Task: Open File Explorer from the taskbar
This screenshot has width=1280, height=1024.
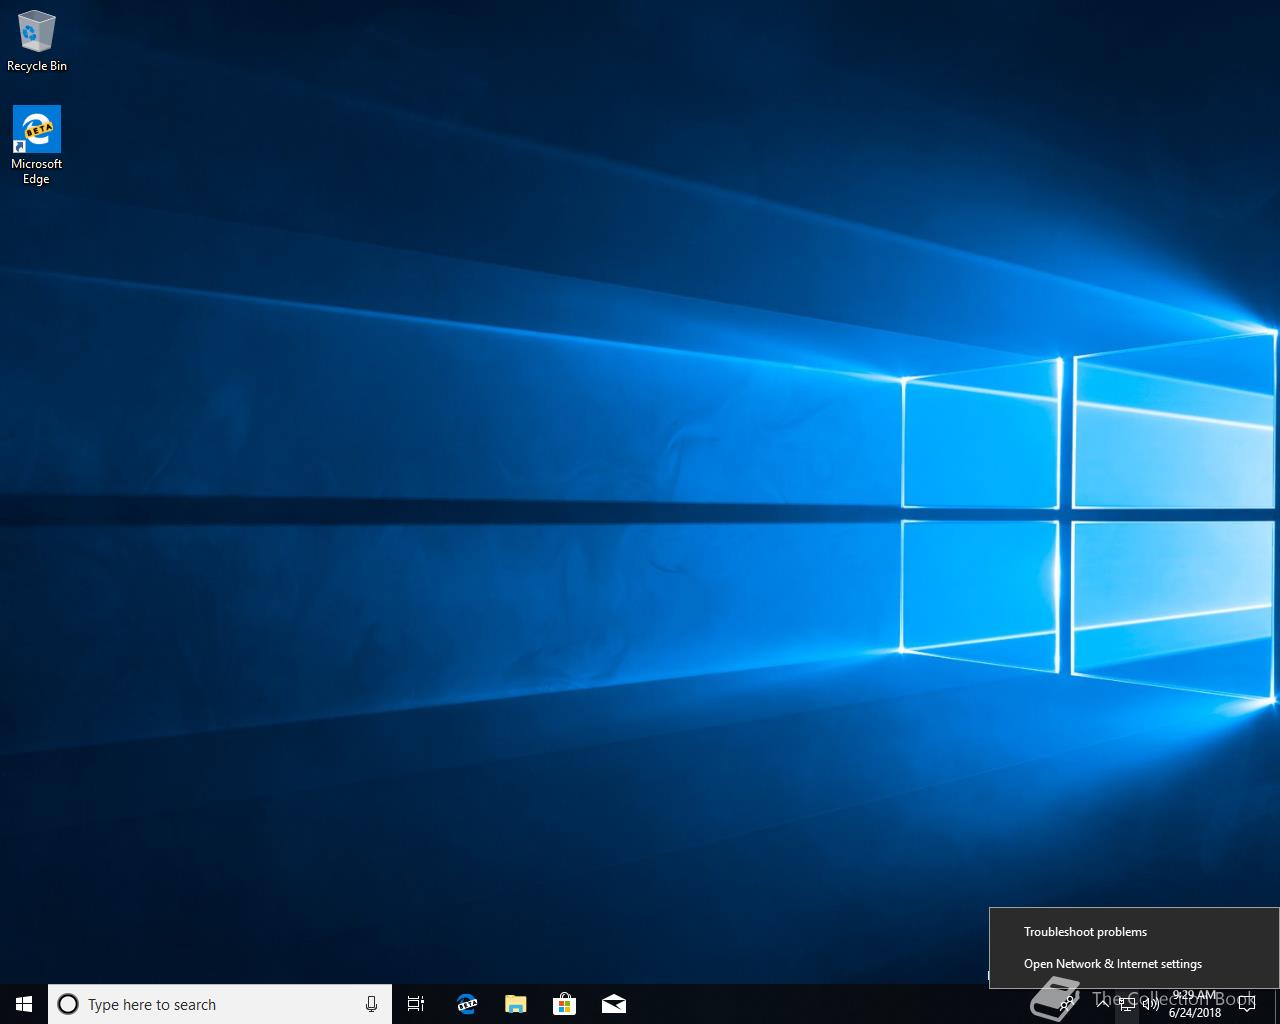Action: point(515,1004)
